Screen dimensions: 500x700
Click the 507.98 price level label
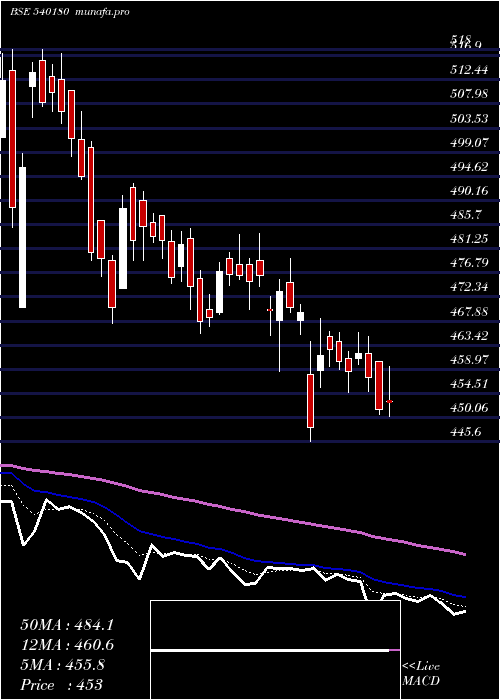(469, 94)
